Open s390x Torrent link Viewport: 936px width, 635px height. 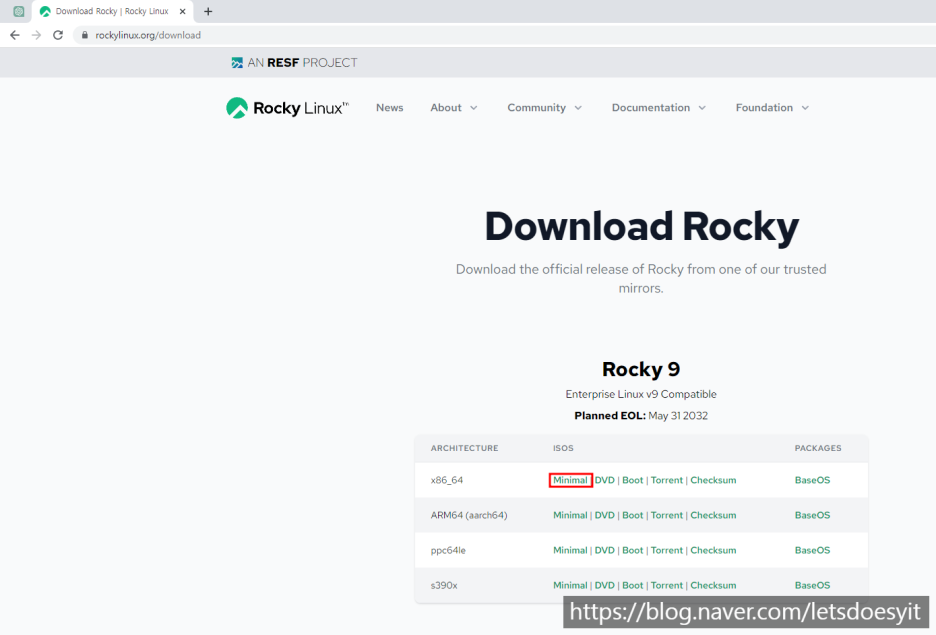pos(667,586)
